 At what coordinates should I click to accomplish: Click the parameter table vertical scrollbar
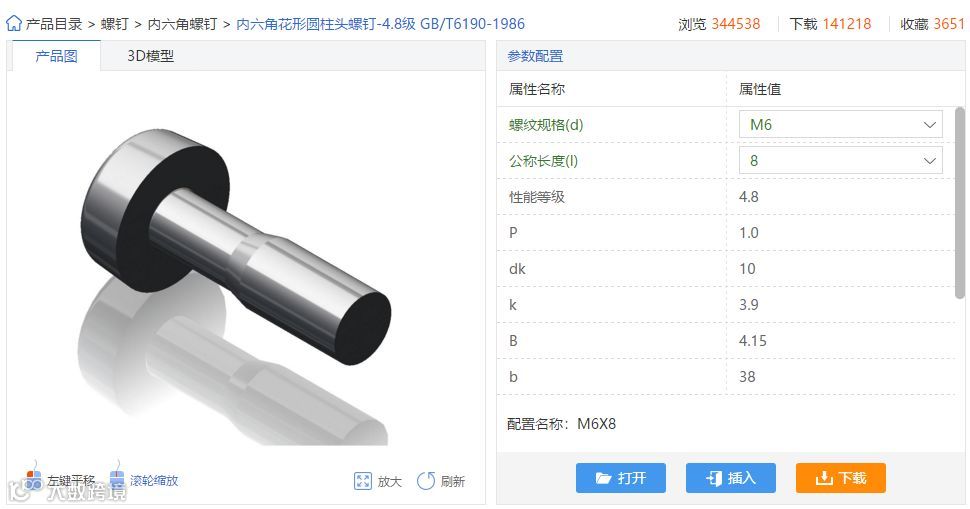click(959, 203)
